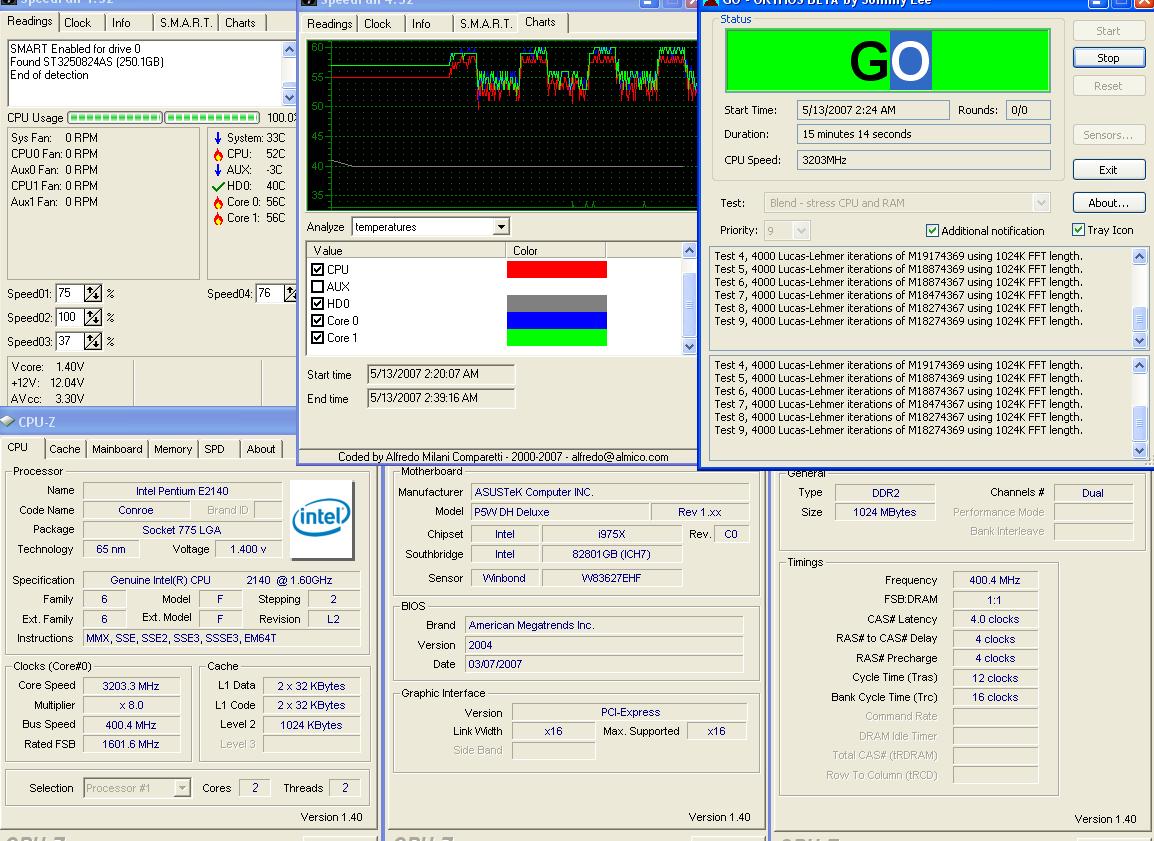Click the chart value list scroll-down arrow
This screenshot has width=1154, height=841.
coord(690,347)
